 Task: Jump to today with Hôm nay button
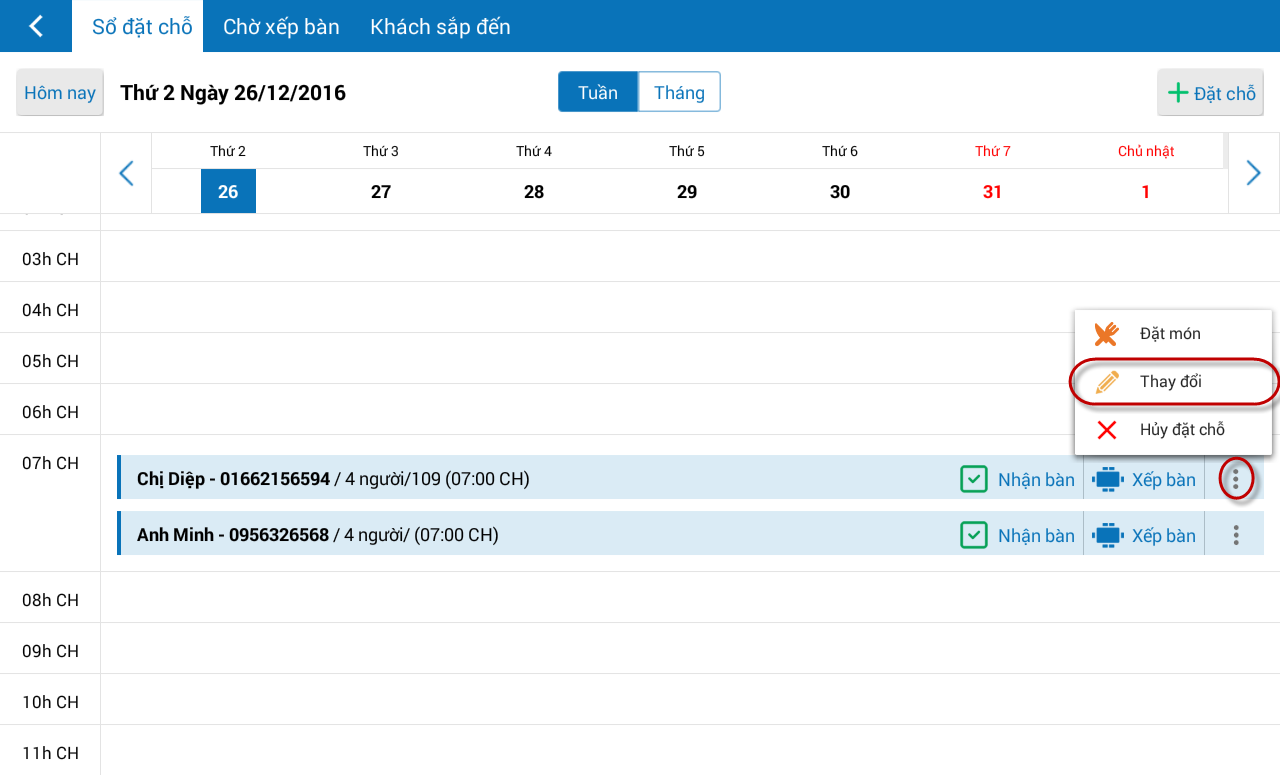click(x=60, y=93)
